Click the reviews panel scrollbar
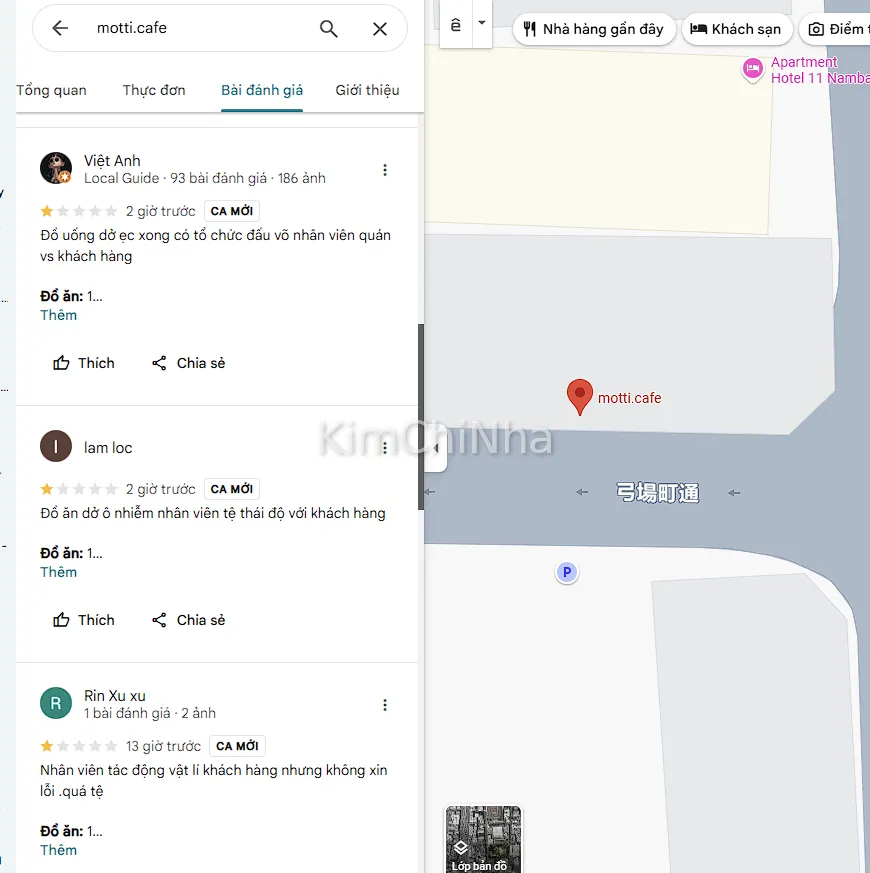 [x=421, y=415]
